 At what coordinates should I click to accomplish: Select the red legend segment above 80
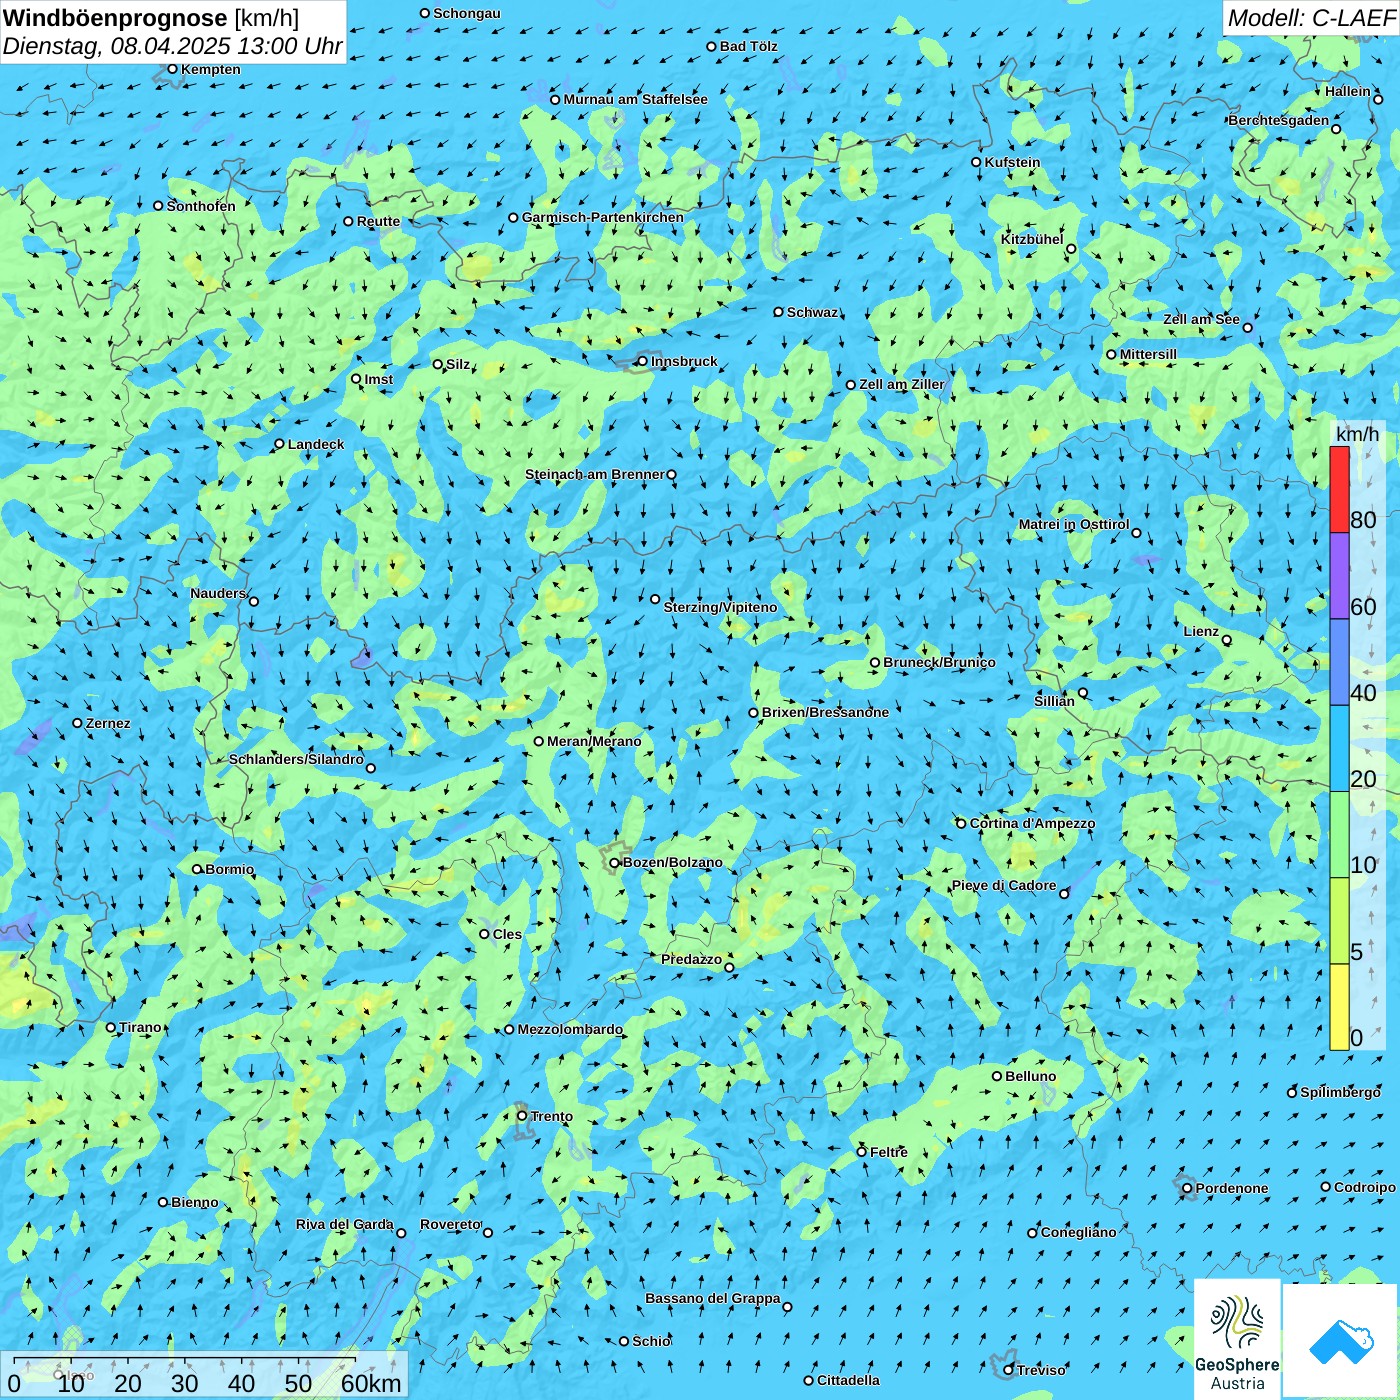(x=1339, y=489)
